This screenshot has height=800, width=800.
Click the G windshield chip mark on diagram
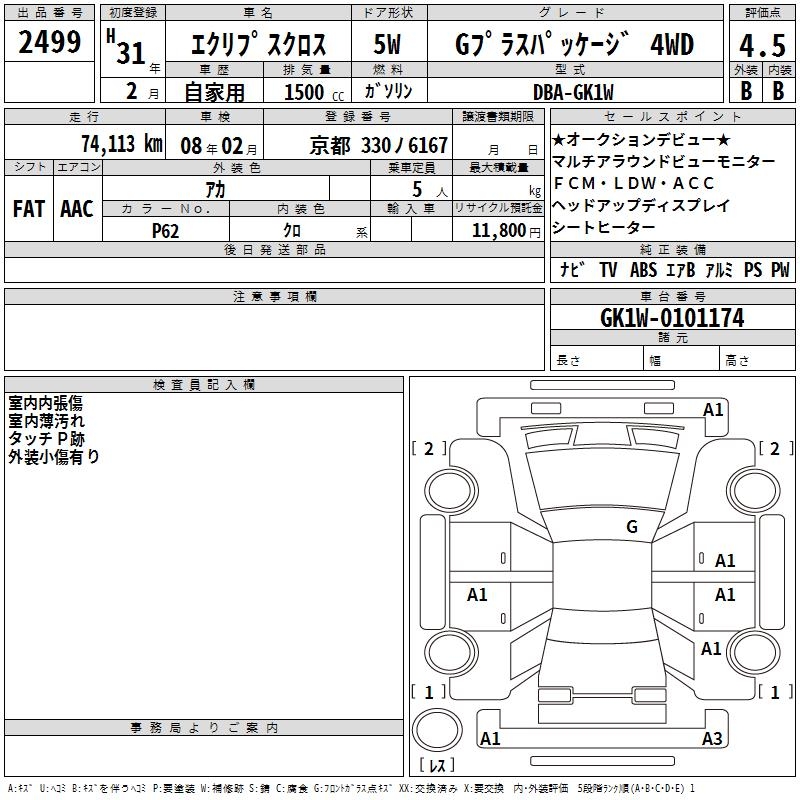pyautogui.click(x=631, y=526)
